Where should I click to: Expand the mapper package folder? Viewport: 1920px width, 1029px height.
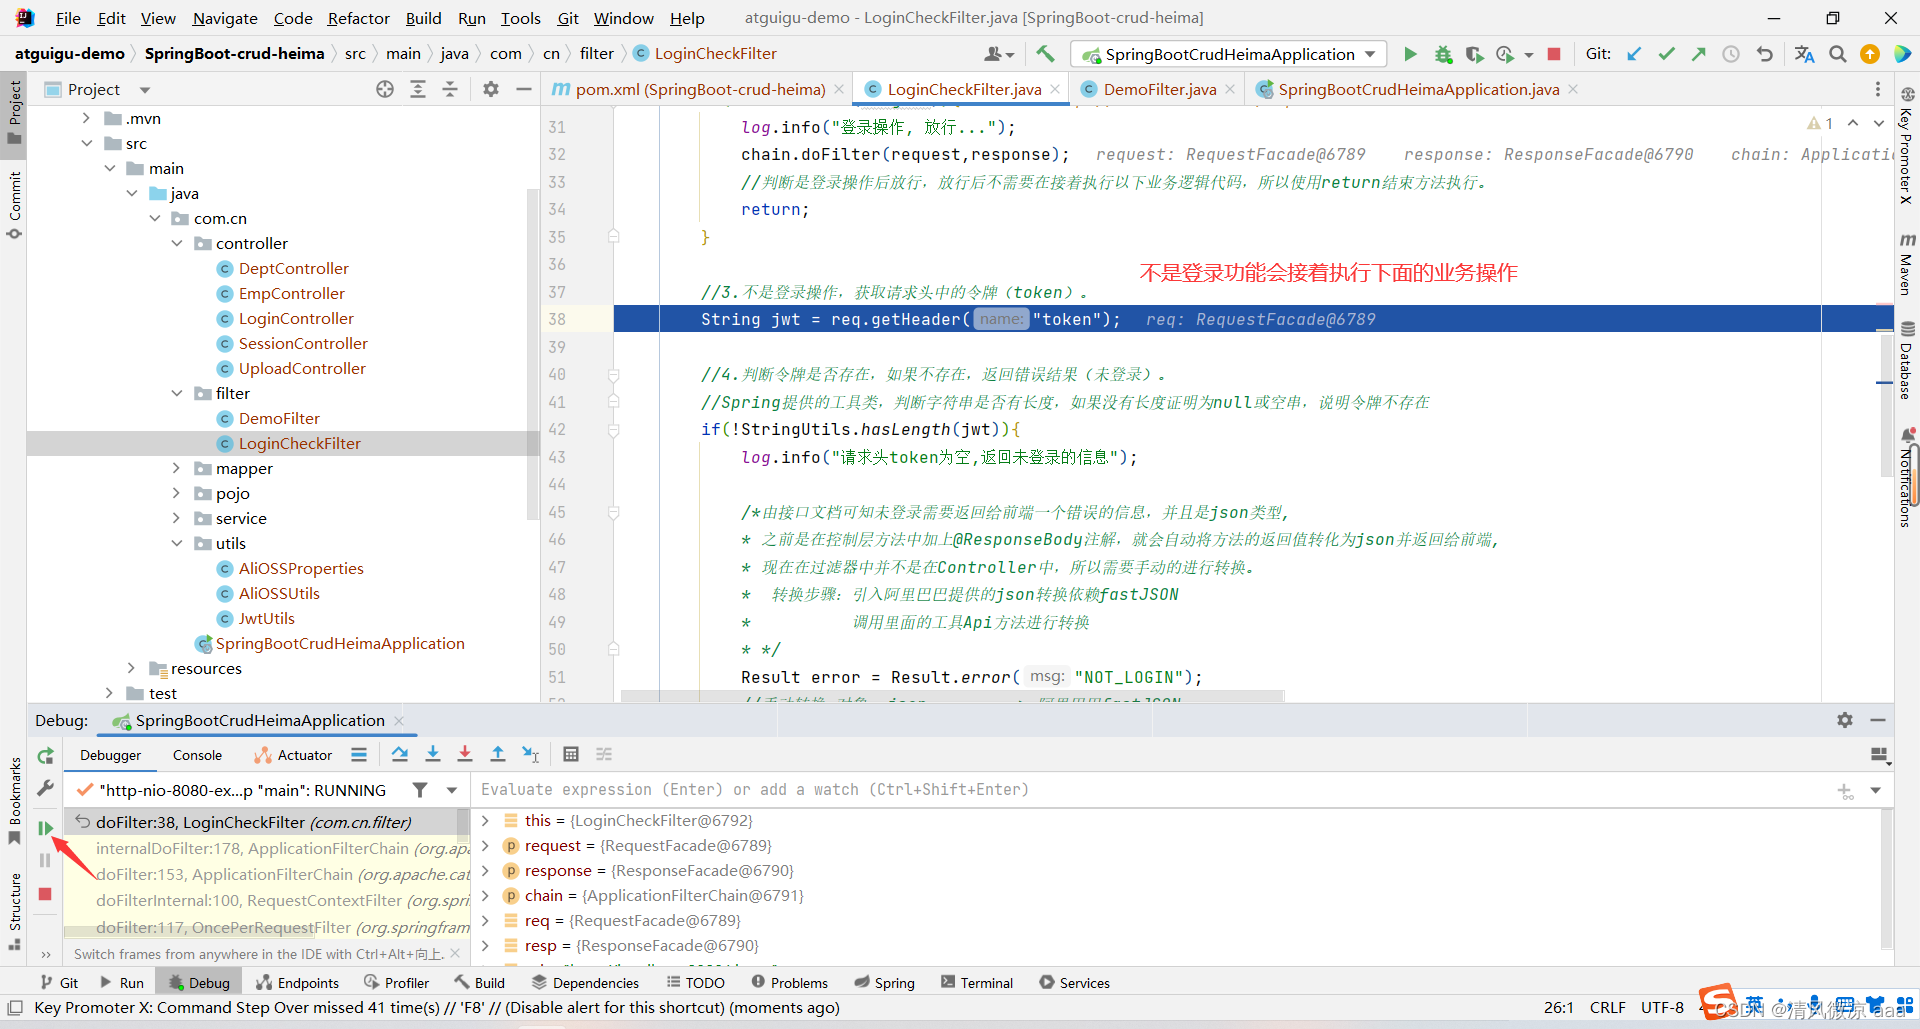(177, 468)
